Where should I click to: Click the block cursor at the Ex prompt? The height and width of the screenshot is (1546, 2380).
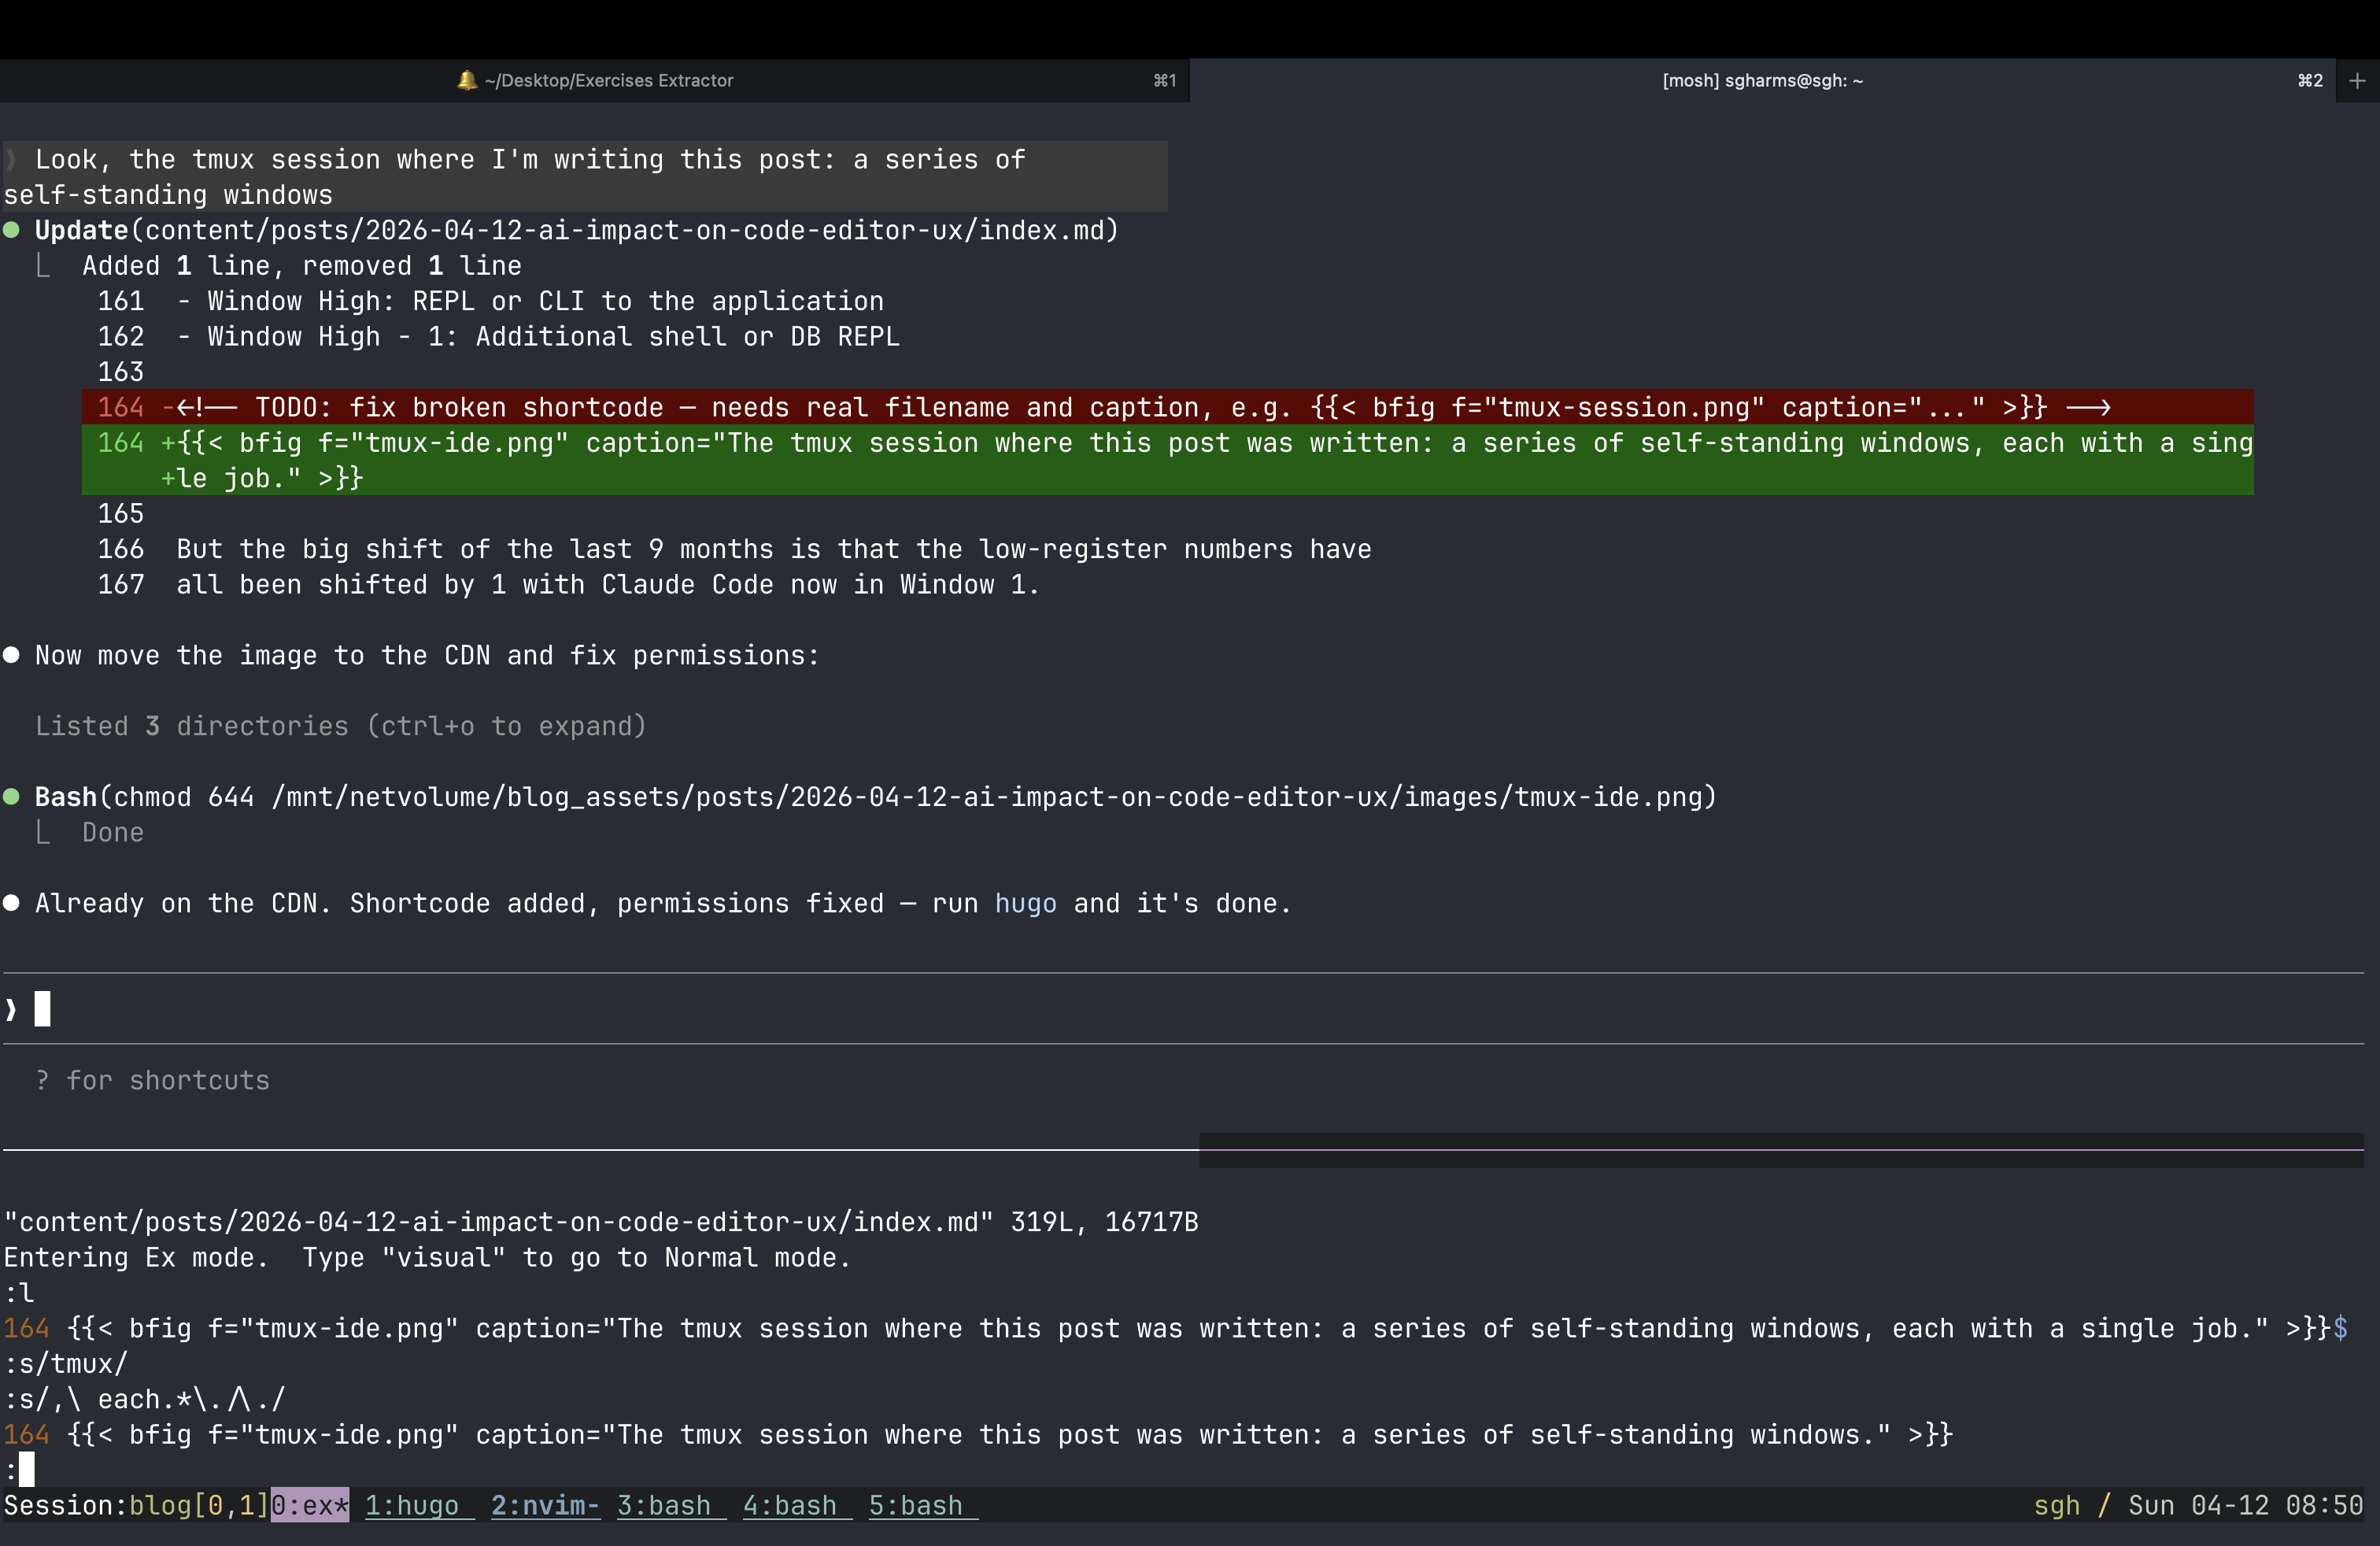[x=25, y=1469]
